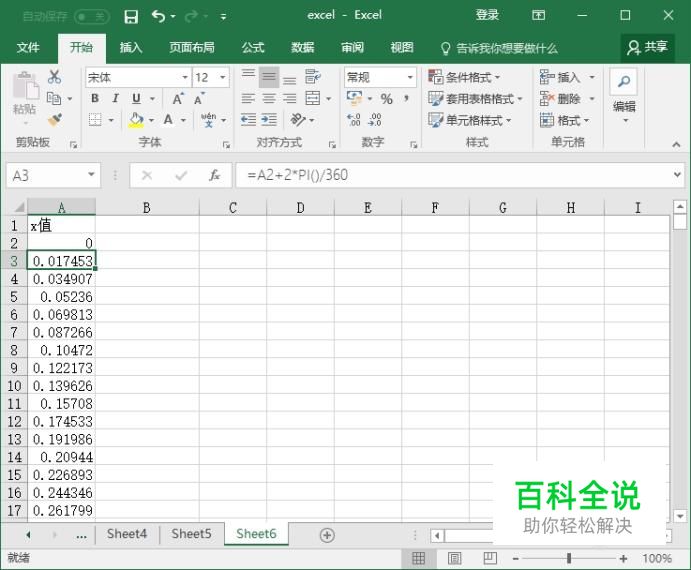Image resolution: width=691 pixels, height=570 pixels.
Task: Apply cell borders icon
Action: (95, 119)
